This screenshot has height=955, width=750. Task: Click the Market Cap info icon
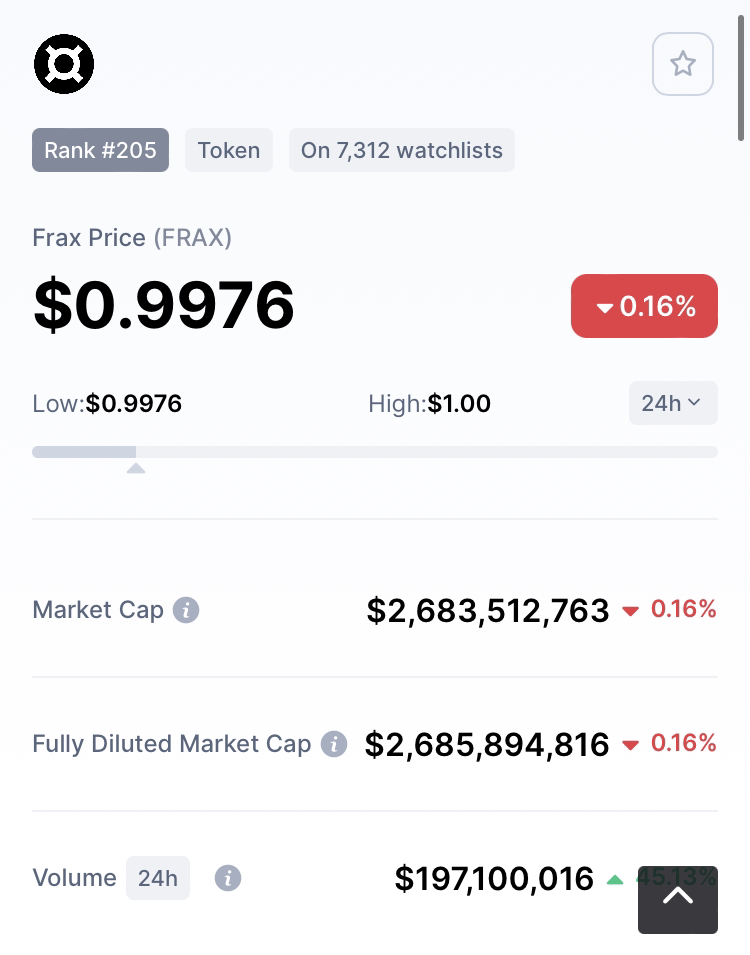(x=186, y=610)
